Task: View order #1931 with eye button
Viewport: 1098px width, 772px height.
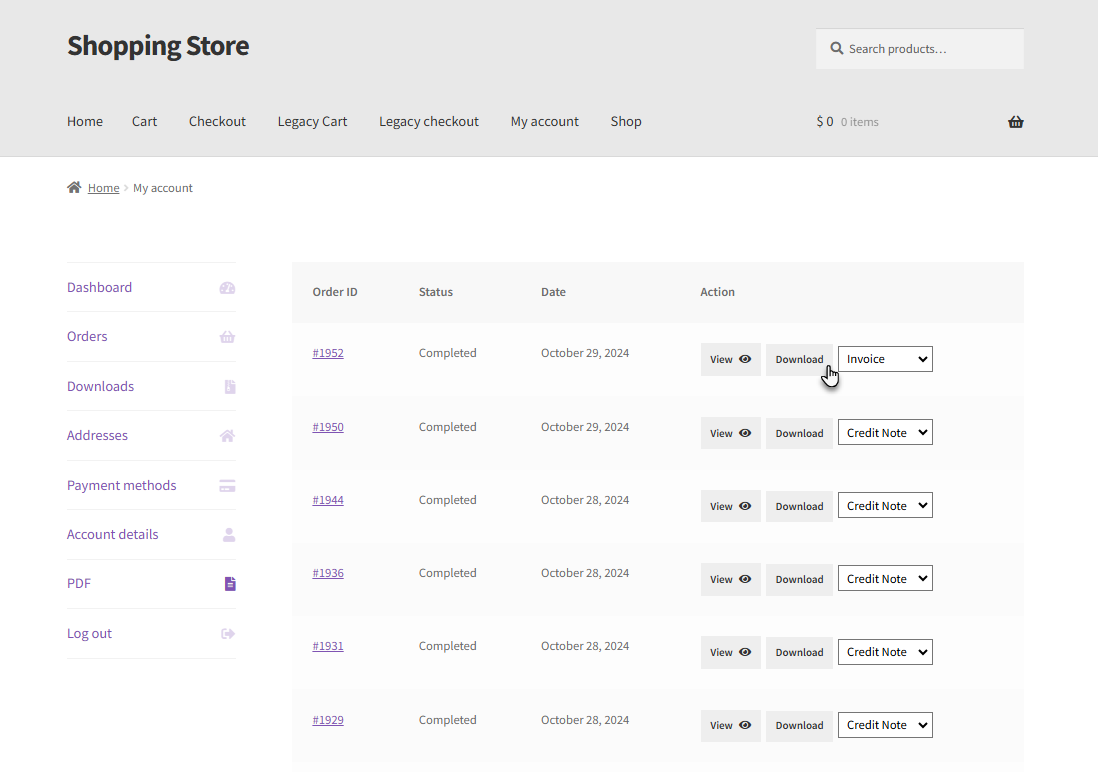Action: coord(730,652)
